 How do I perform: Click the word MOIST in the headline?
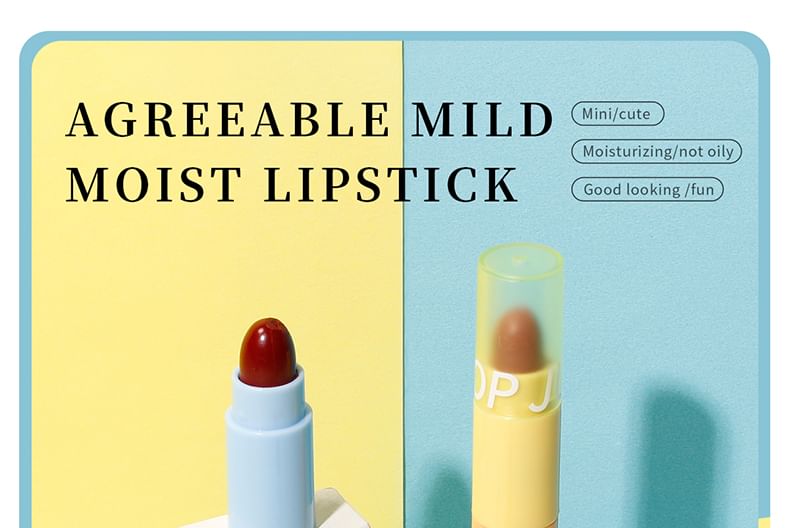[154, 184]
